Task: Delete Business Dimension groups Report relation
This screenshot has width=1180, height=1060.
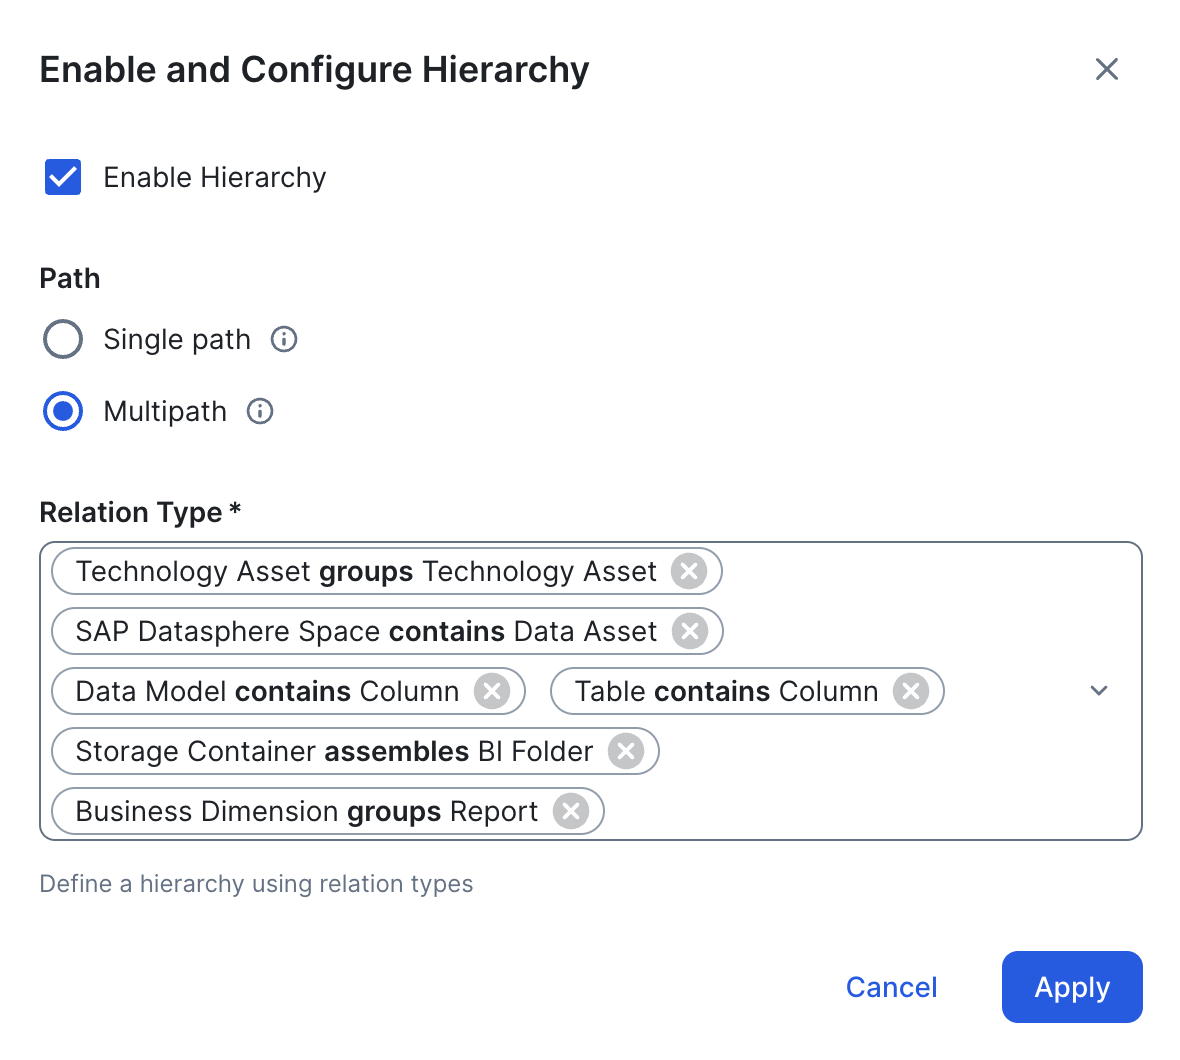Action: 570,811
